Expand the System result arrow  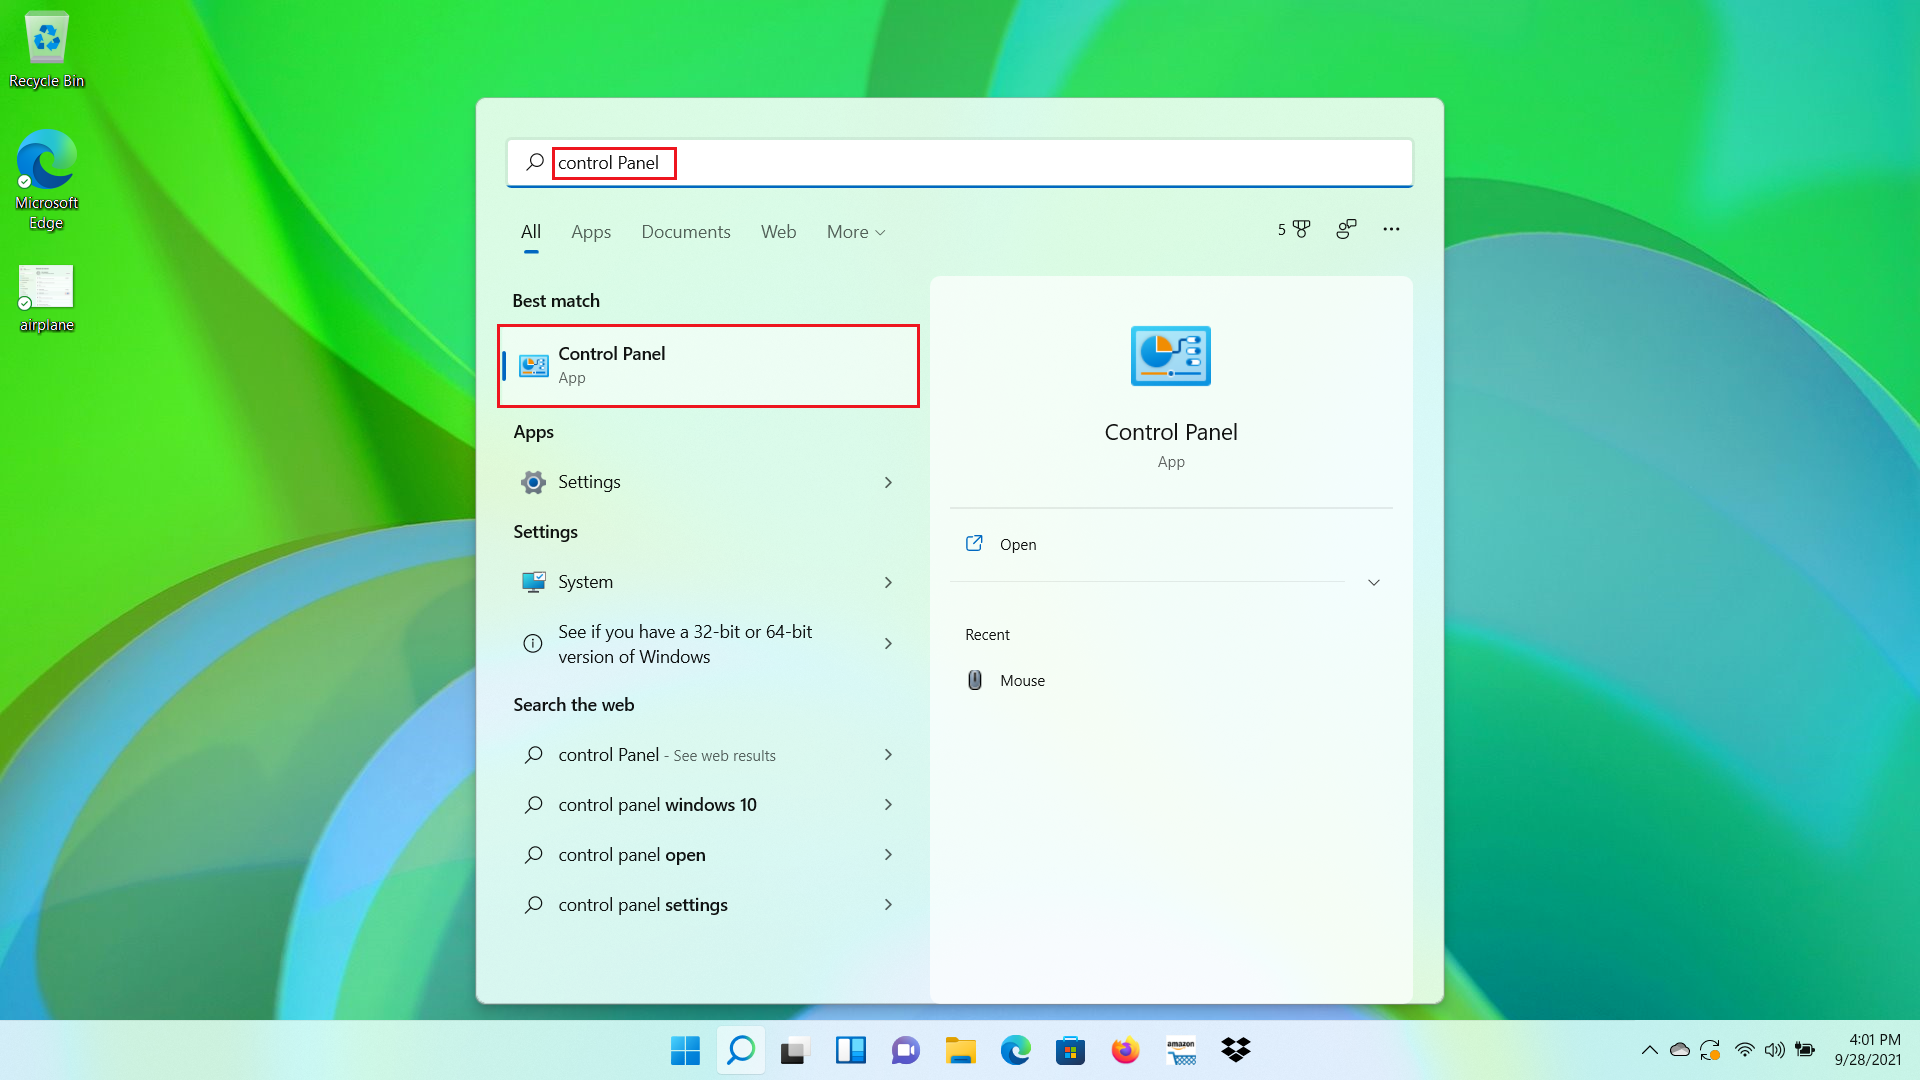tap(888, 582)
